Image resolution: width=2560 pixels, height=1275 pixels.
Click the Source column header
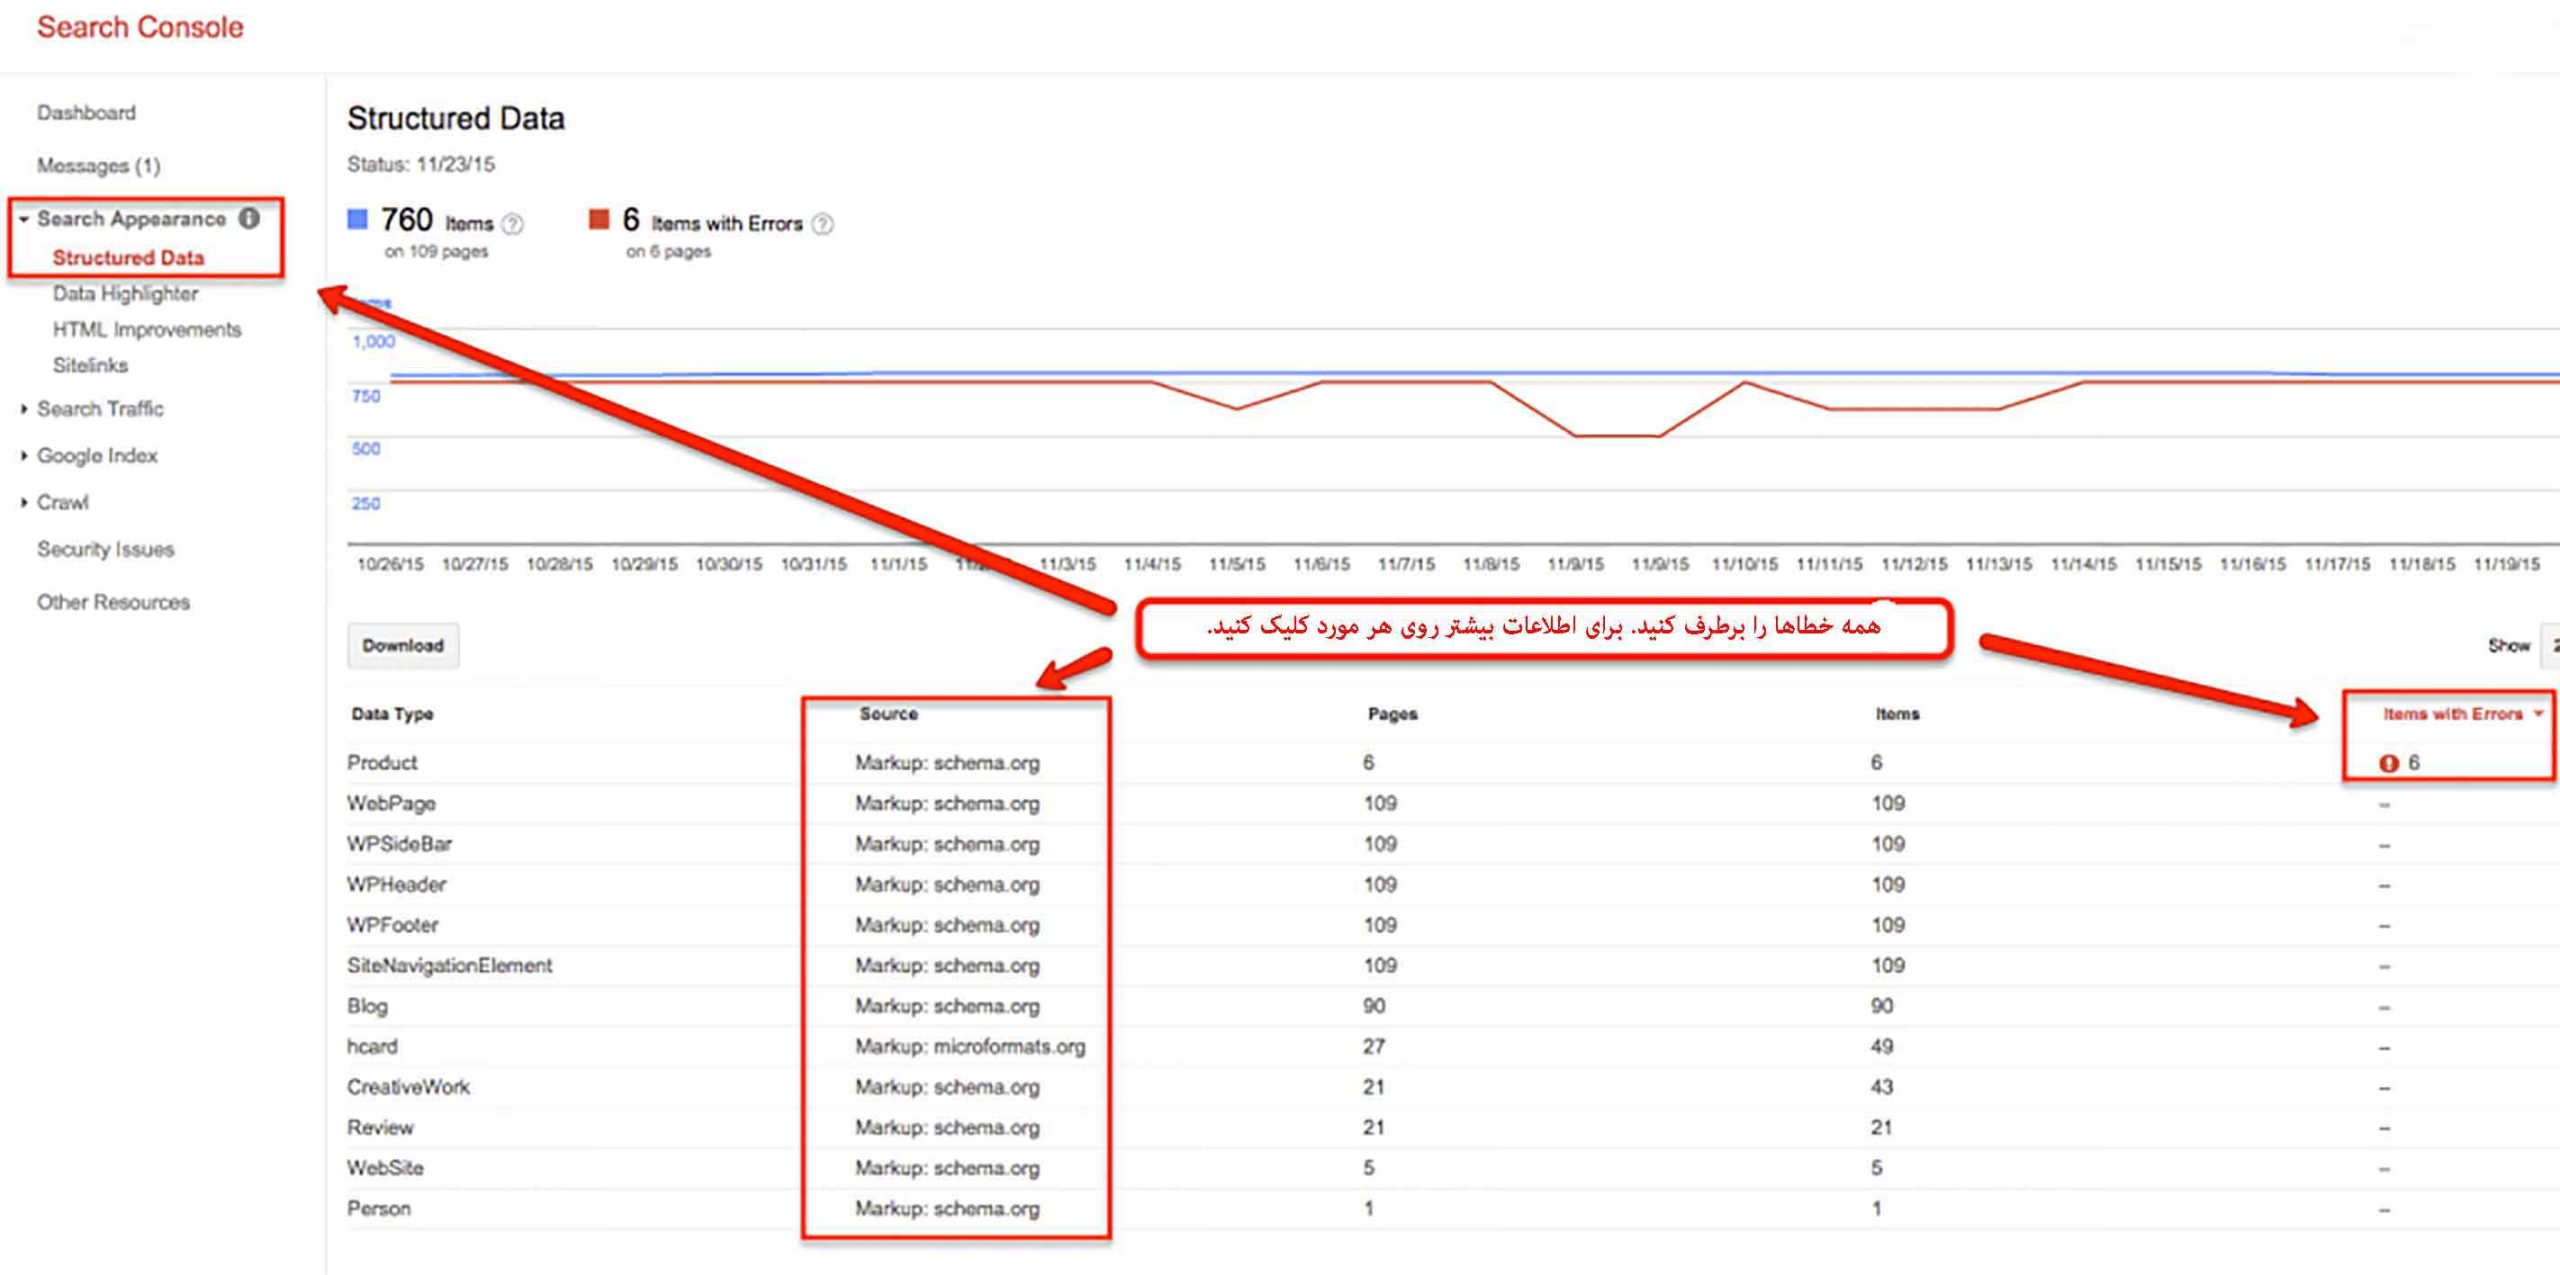click(x=888, y=714)
